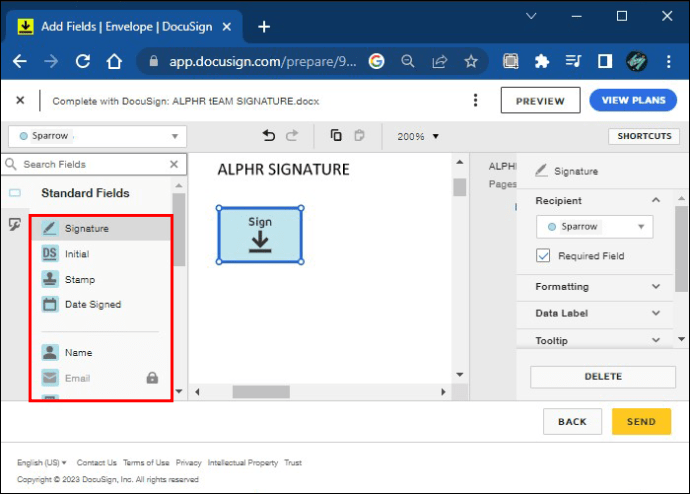Select the Initial field DS icon

[49, 254]
